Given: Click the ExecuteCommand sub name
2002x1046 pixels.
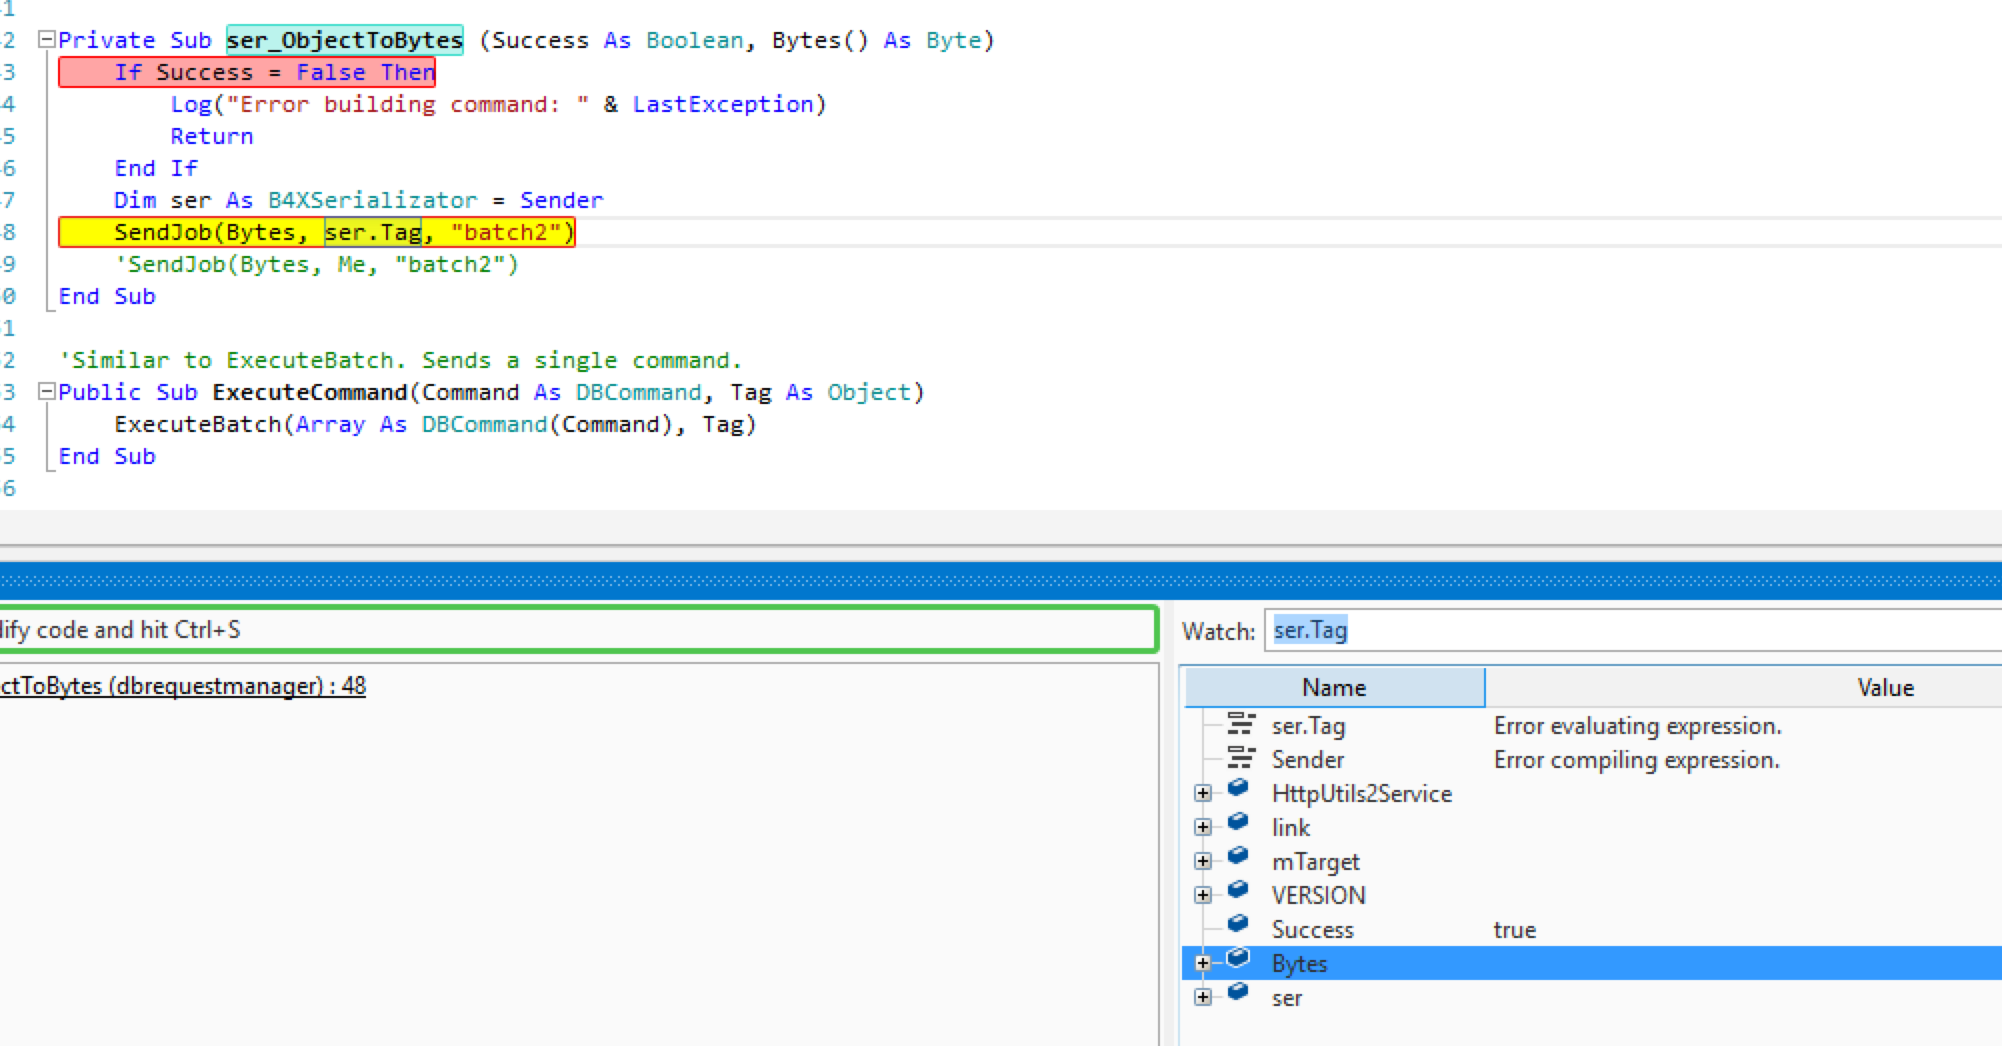Looking at the screenshot, I should 310,392.
